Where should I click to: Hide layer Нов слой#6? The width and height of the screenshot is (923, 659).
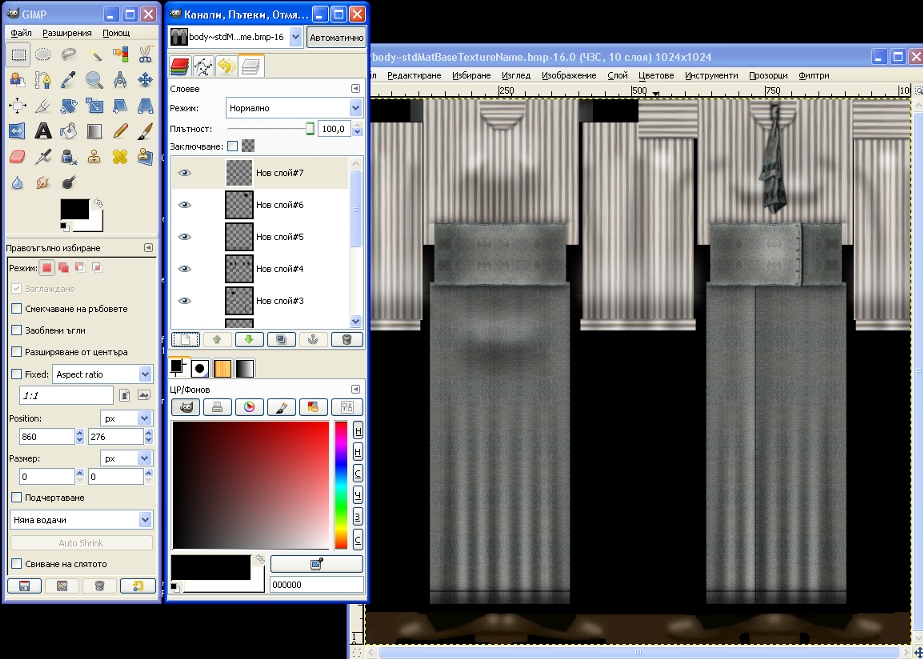coord(185,205)
